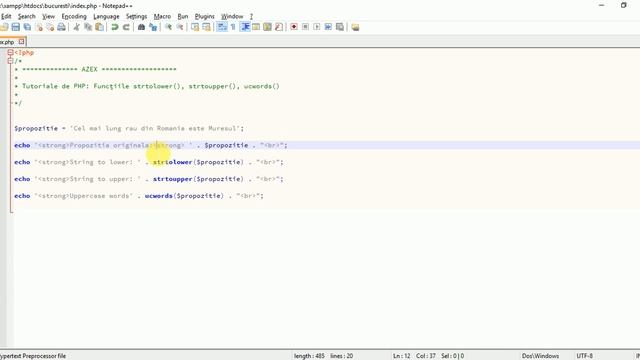This screenshot has height=360, width=640.
Task: Click the Zoom Out icon
Action: click(180, 27)
